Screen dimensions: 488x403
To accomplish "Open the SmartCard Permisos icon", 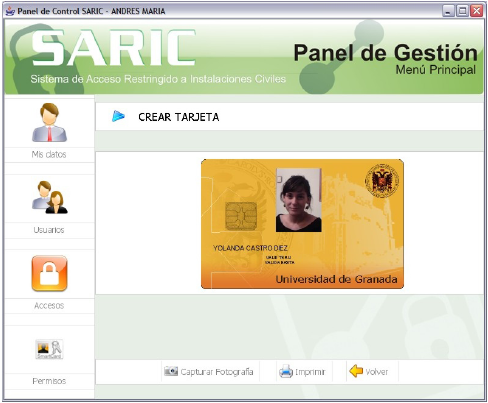I will click(x=49, y=349).
